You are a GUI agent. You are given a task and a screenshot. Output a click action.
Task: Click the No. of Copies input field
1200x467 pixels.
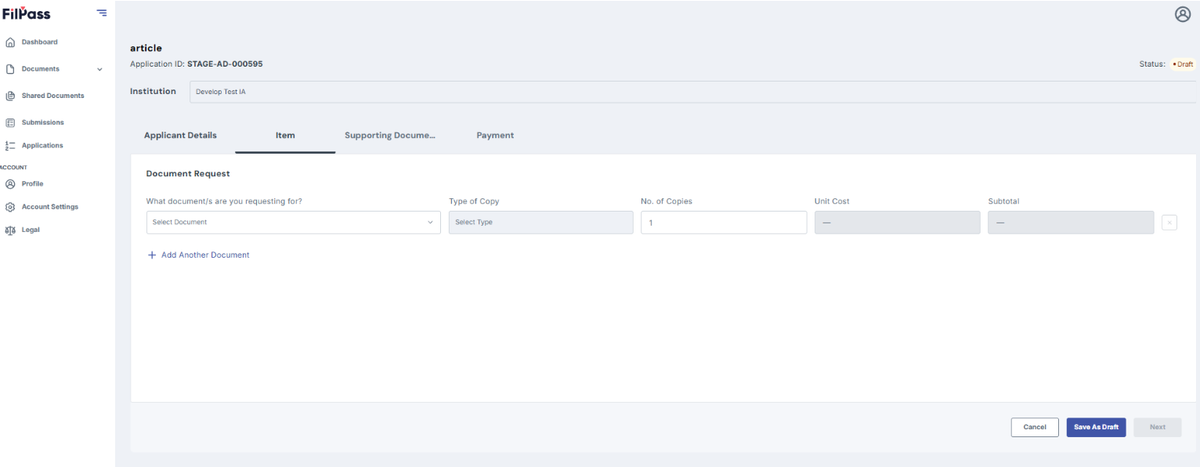pos(724,222)
